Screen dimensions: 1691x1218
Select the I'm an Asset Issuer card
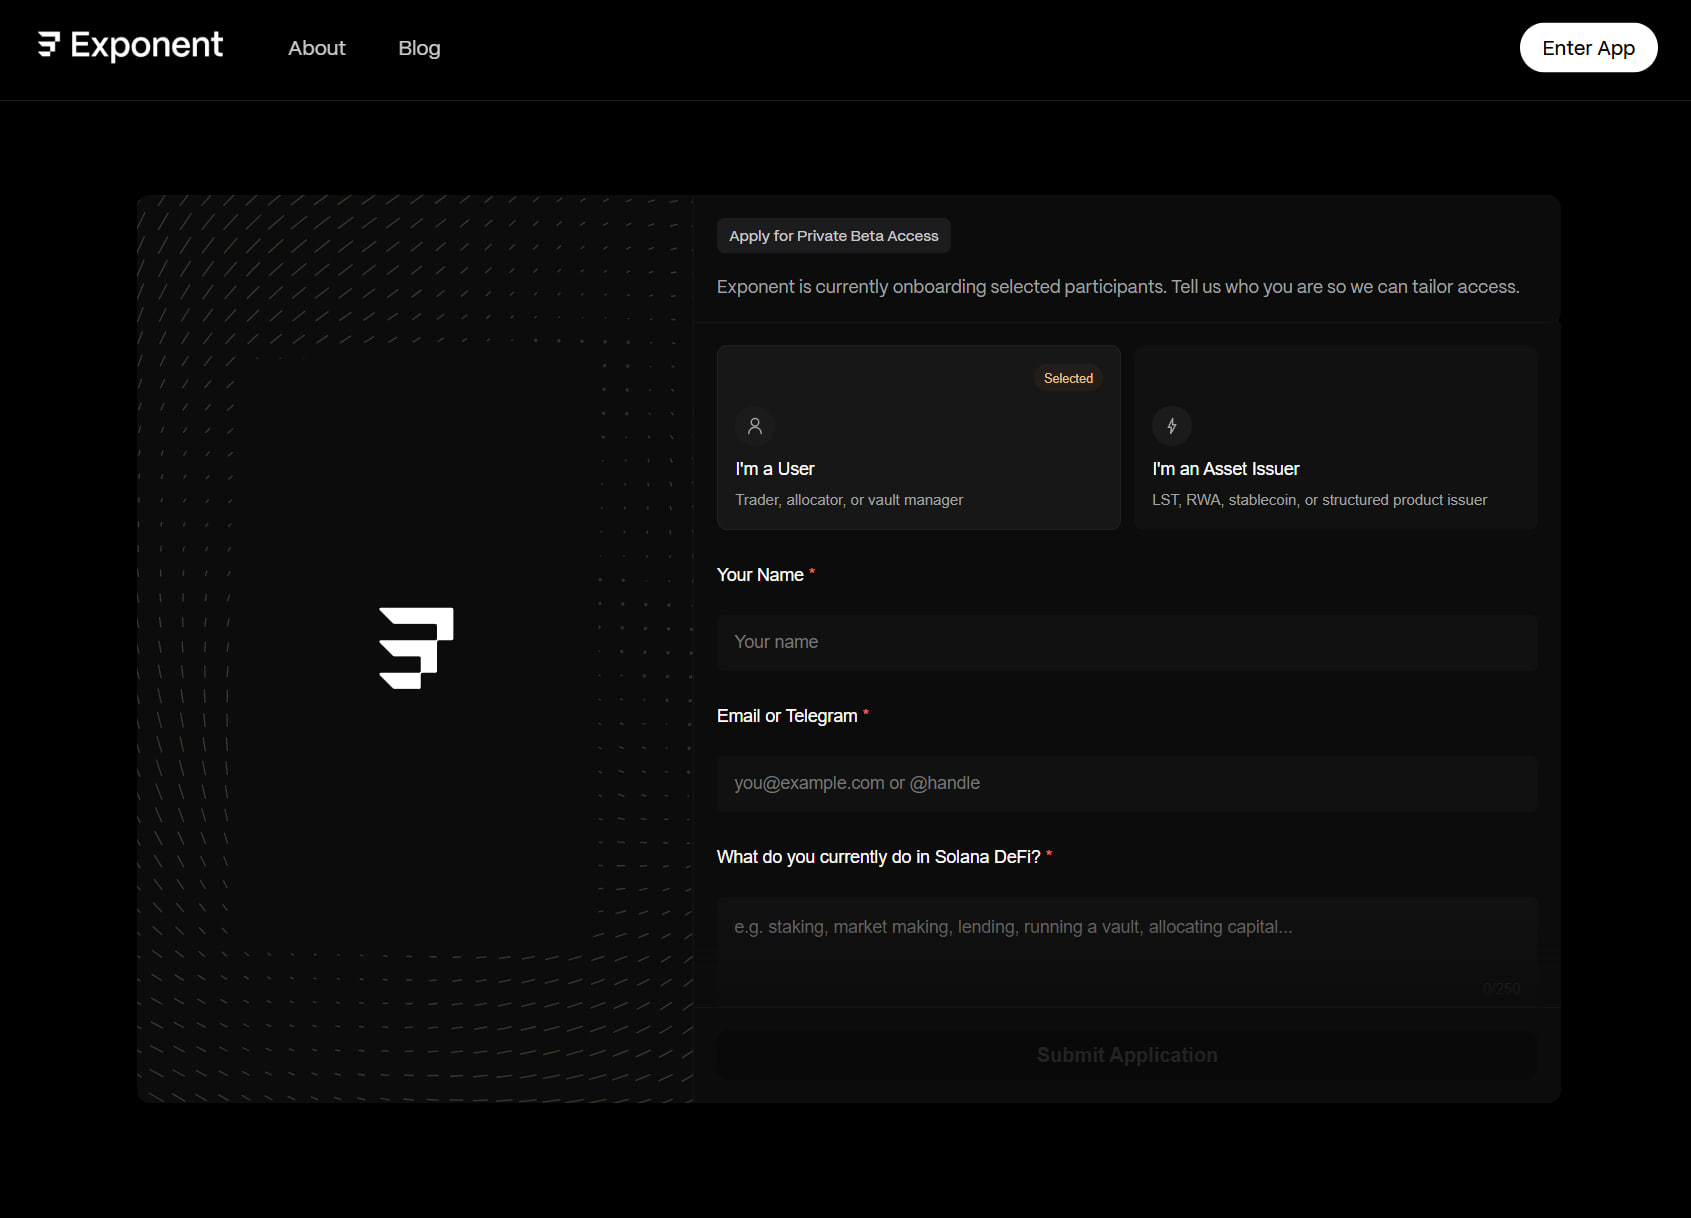(1335, 437)
